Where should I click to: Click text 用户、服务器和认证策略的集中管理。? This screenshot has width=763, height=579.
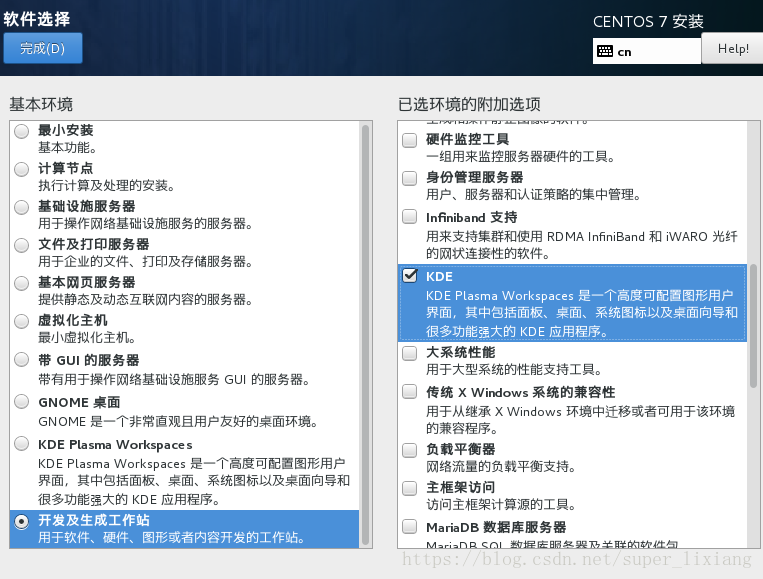click(533, 195)
